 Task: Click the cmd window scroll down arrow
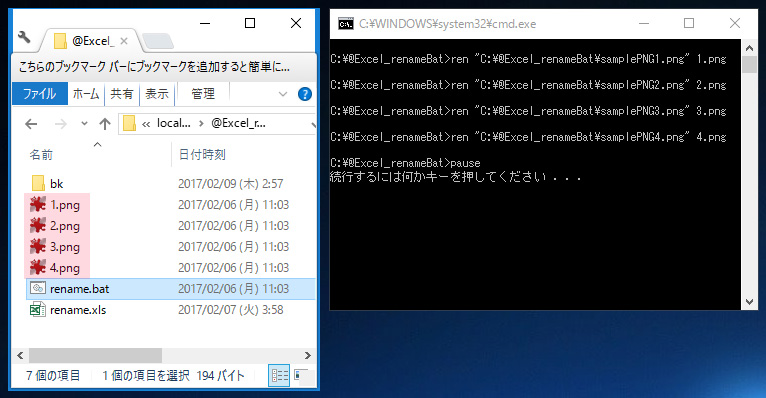tap(749, 302)
